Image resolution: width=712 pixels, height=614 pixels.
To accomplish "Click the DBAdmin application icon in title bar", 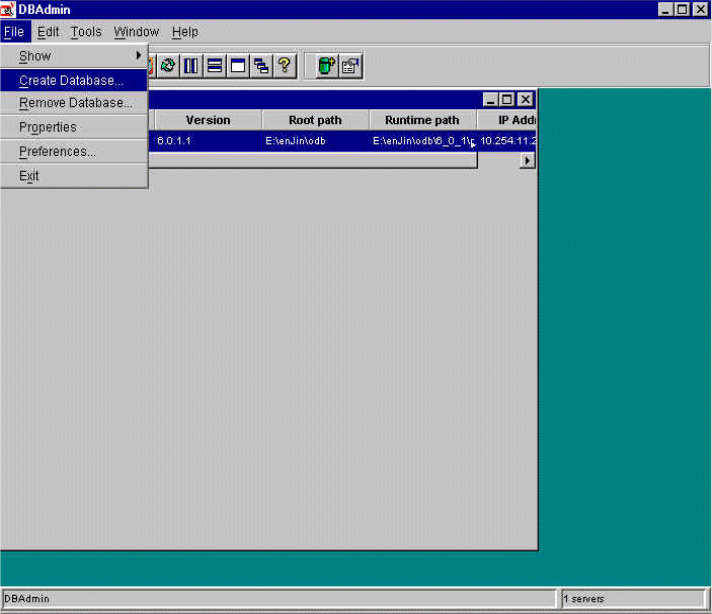I will pyautogui.click(x=8, y=9).
